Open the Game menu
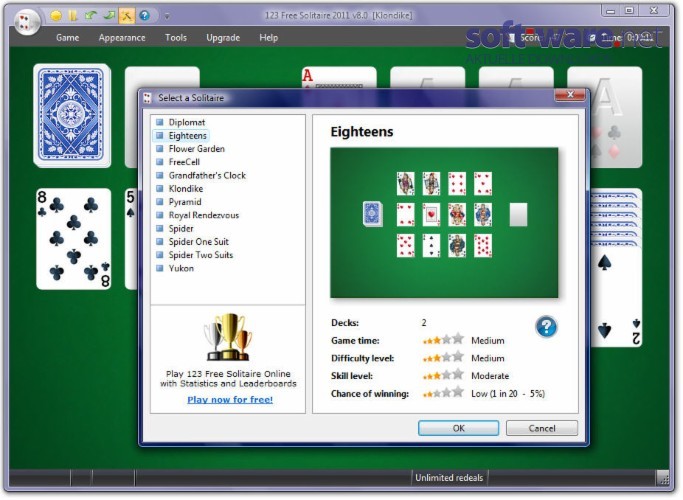The image size is (683, 500). (x=67, y=38)
